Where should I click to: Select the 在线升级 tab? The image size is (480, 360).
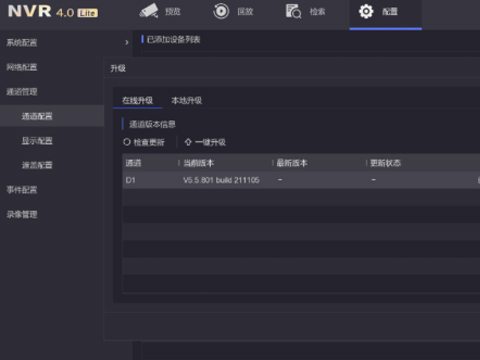(137, 100)
